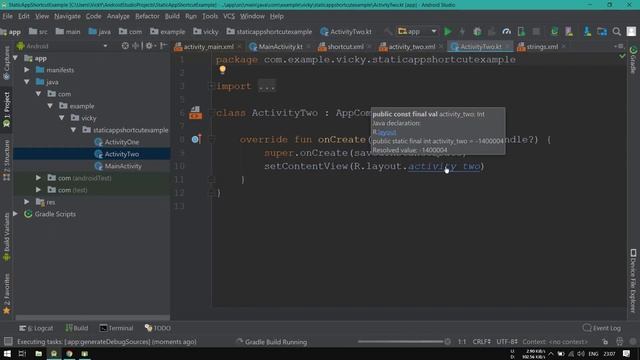Open the Build tool window
The width and height of the screenshot is (640, 360).
coord(77,328)
